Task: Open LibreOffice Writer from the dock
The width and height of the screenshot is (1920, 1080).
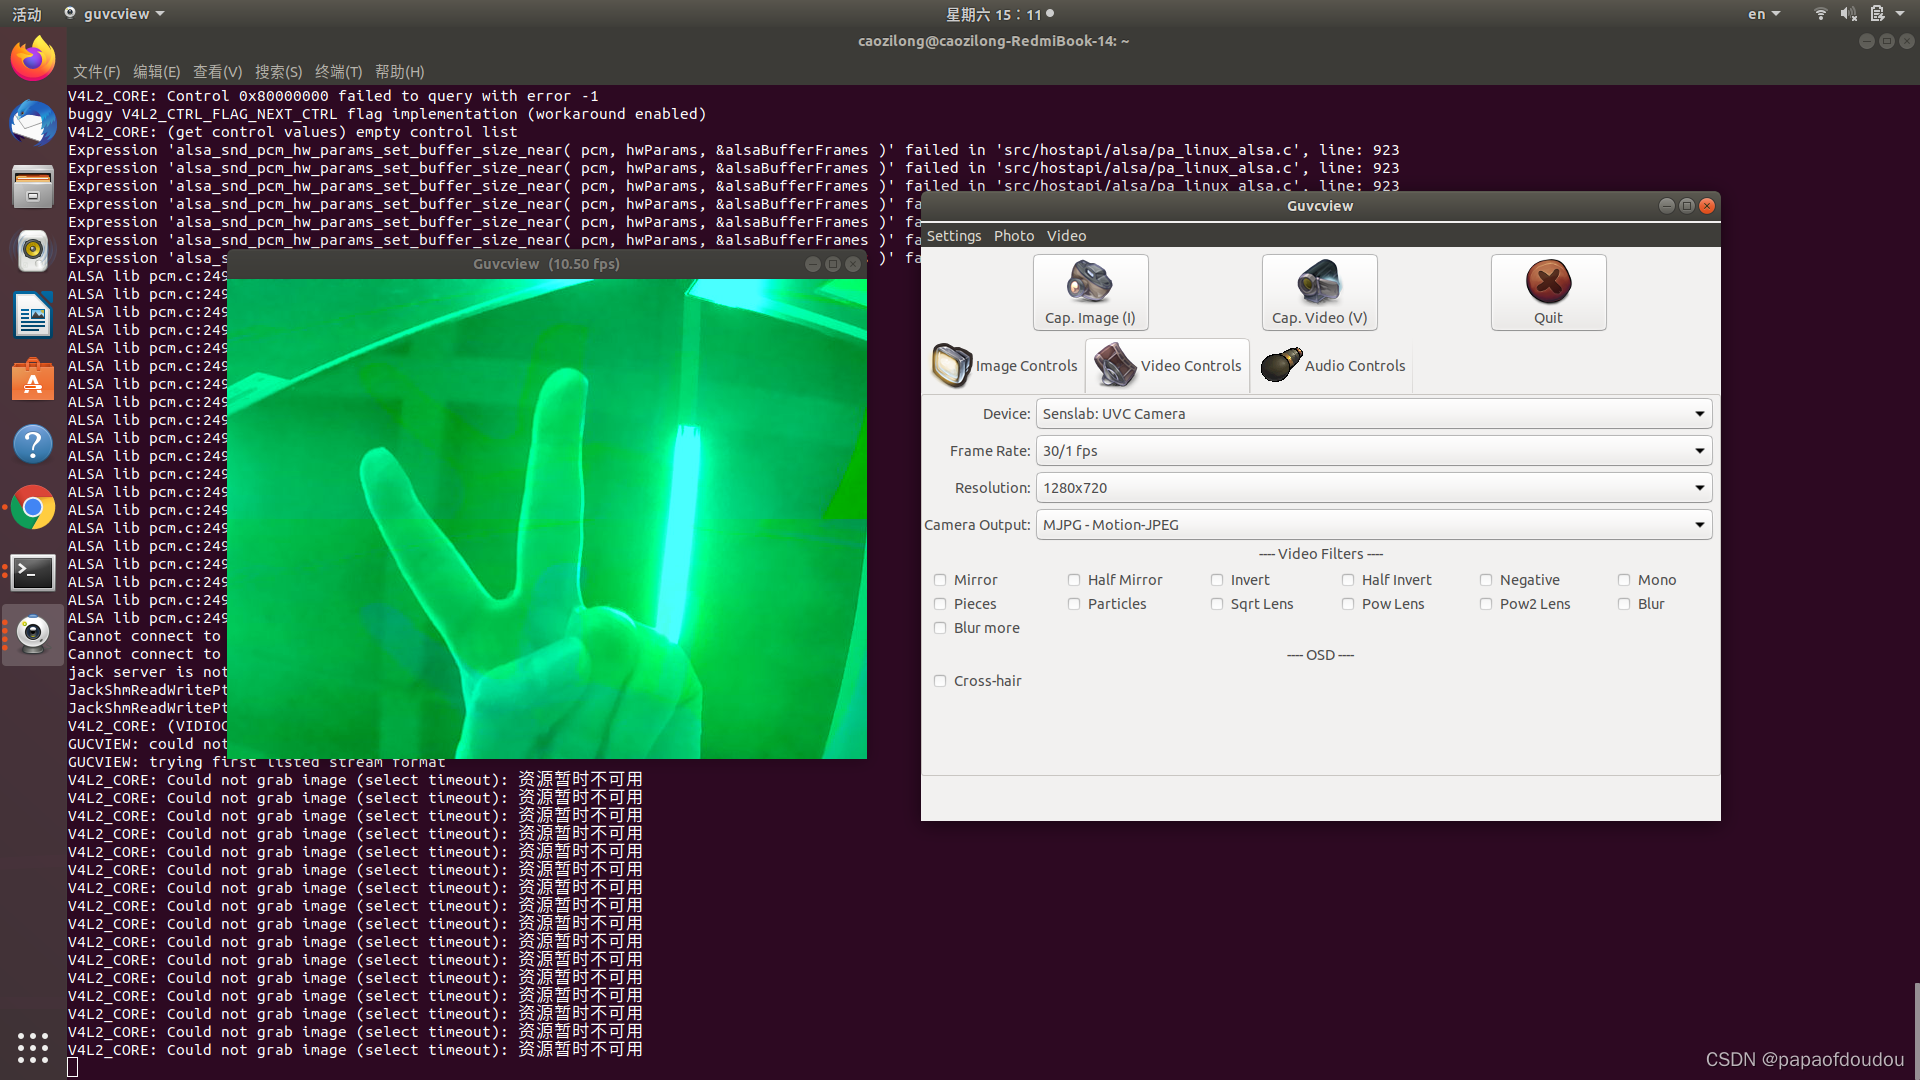Action: [33, 316]
